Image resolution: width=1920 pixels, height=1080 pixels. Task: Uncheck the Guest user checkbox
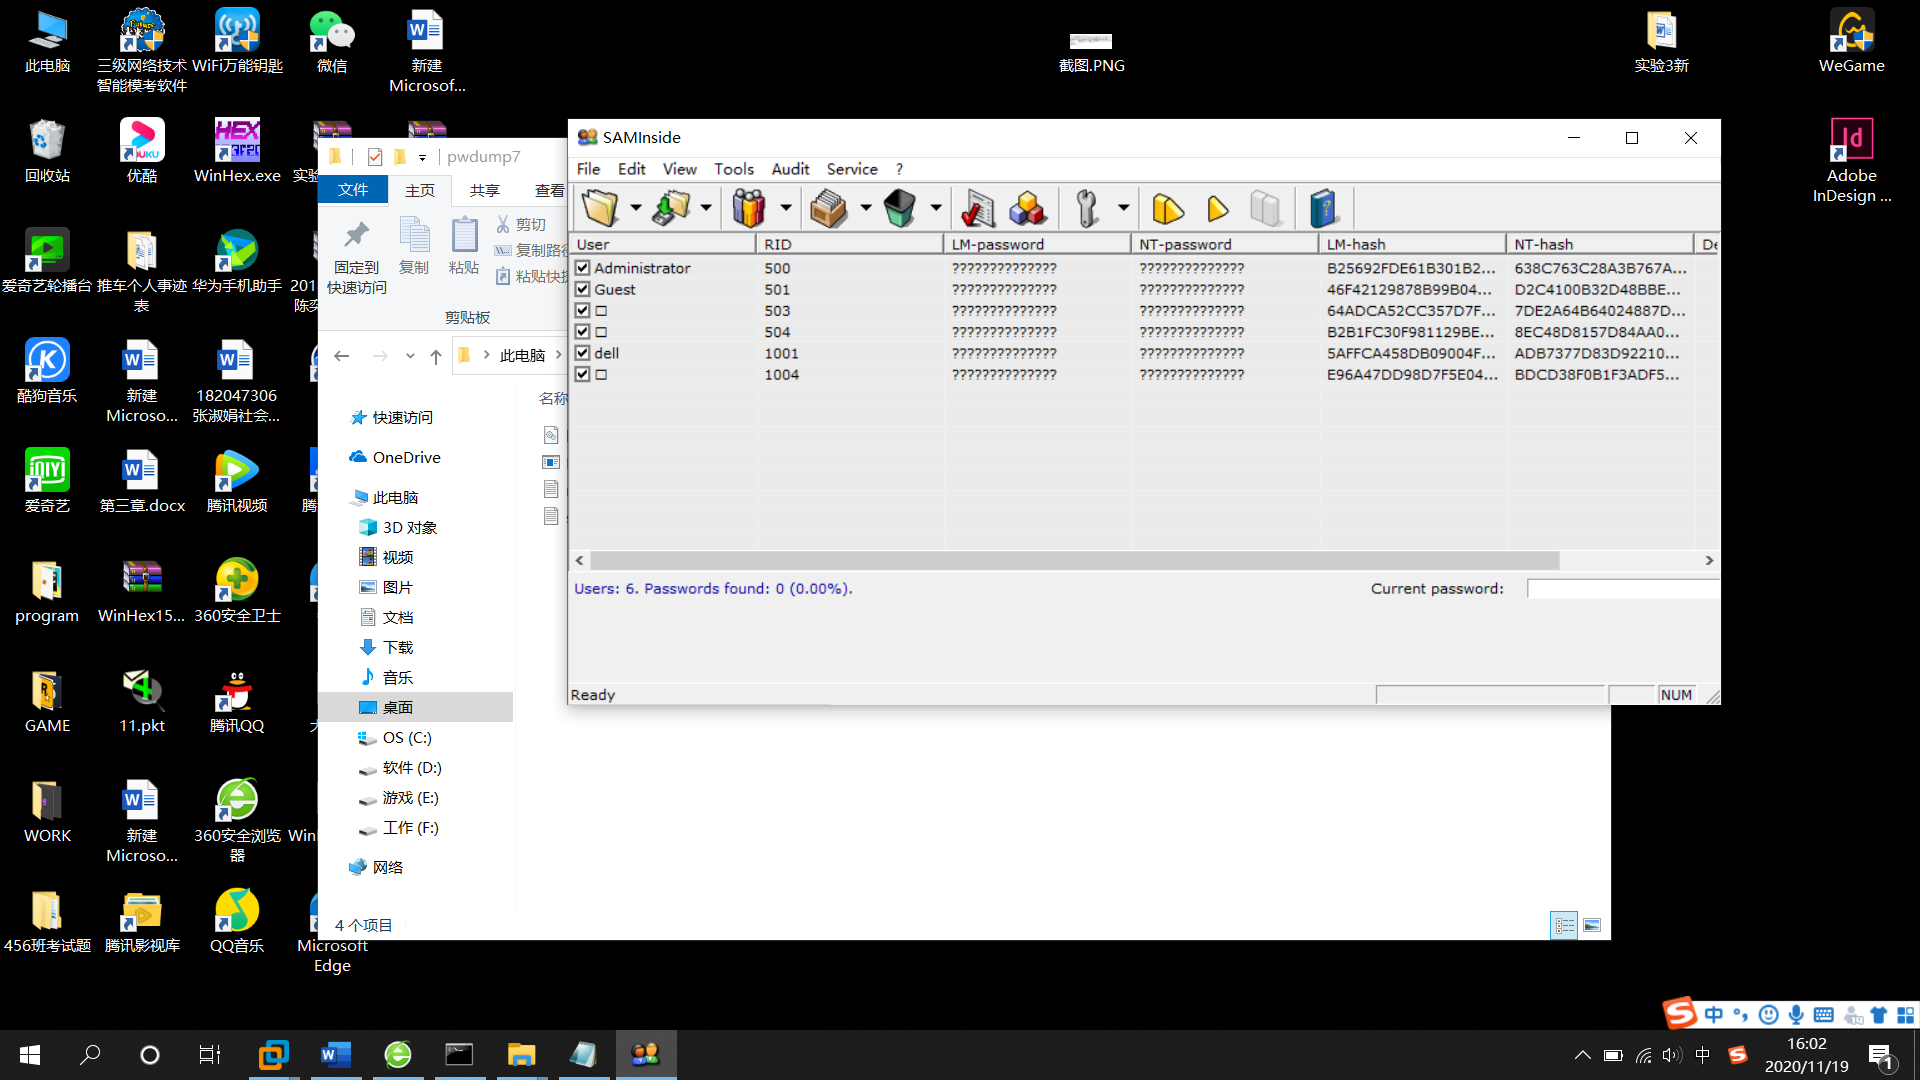tap(583, 289)
